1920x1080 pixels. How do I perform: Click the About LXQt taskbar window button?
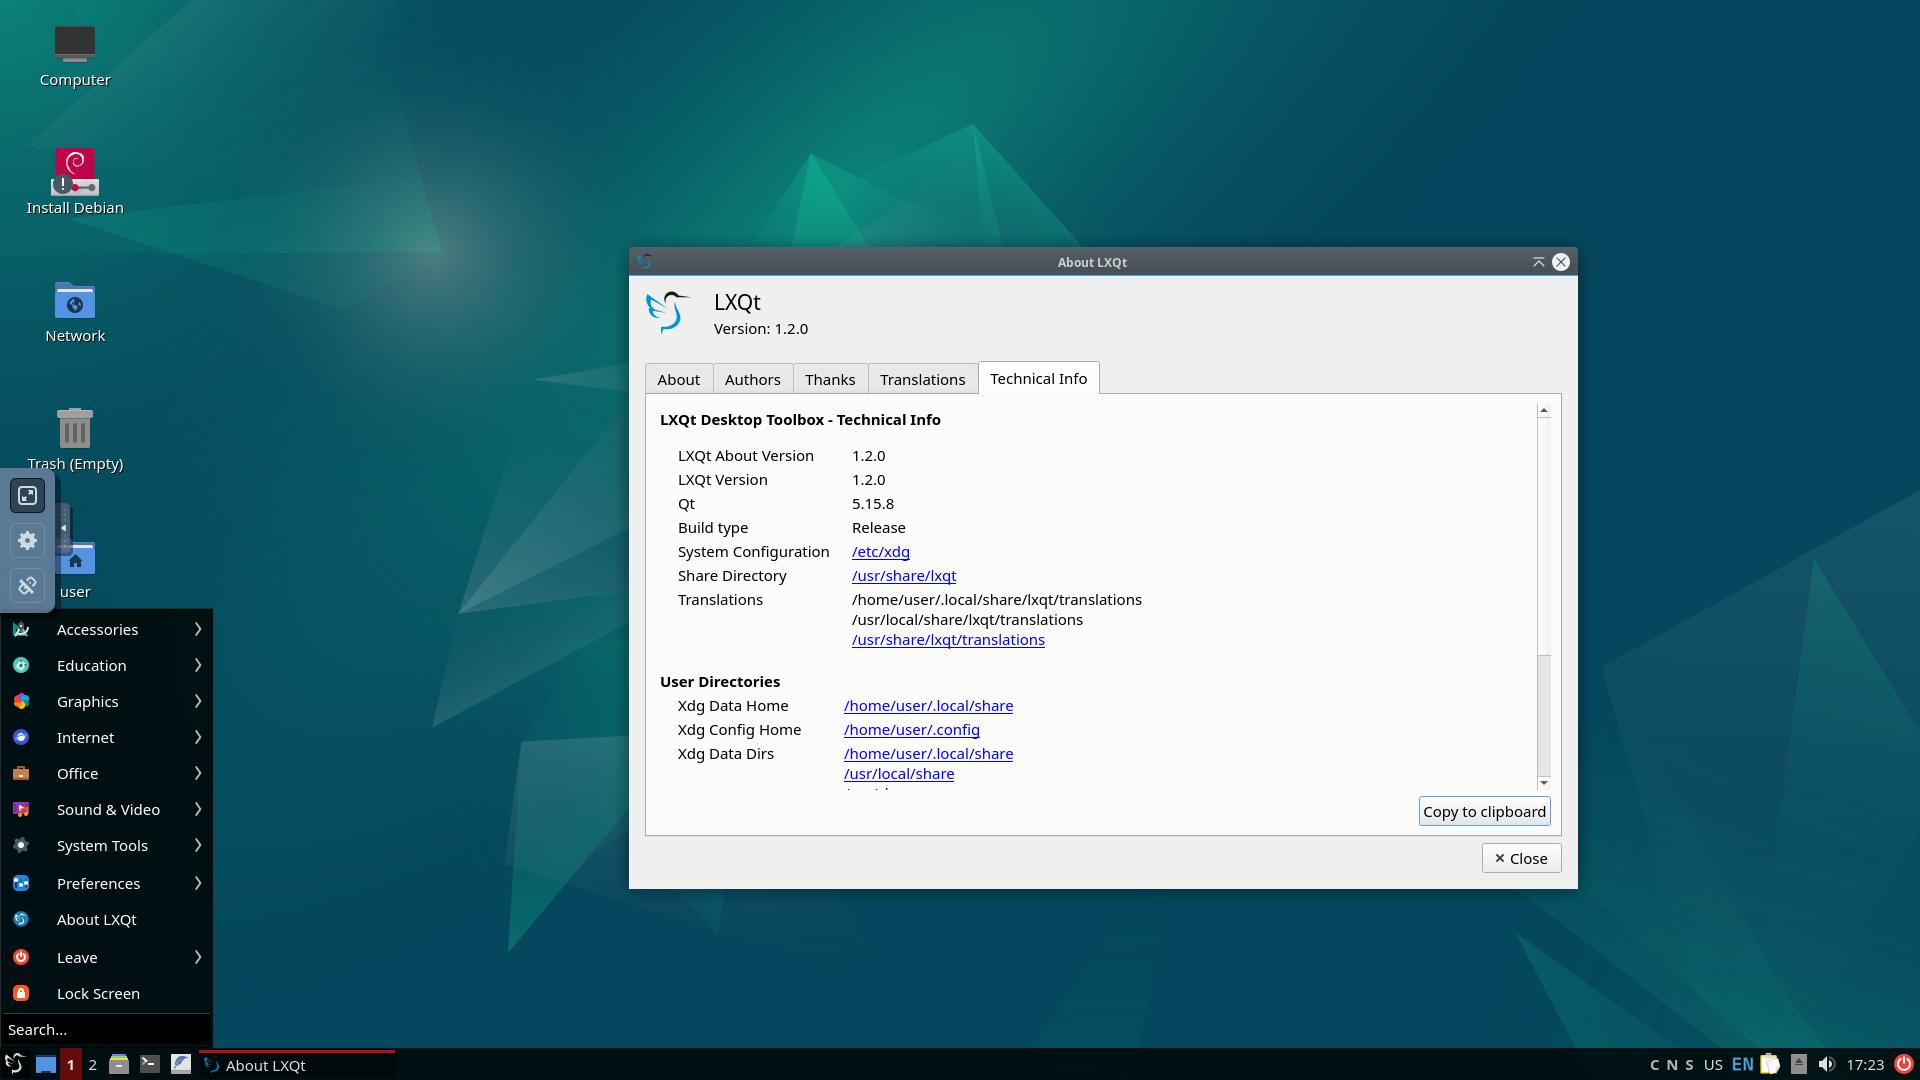tap(297, 1065)
